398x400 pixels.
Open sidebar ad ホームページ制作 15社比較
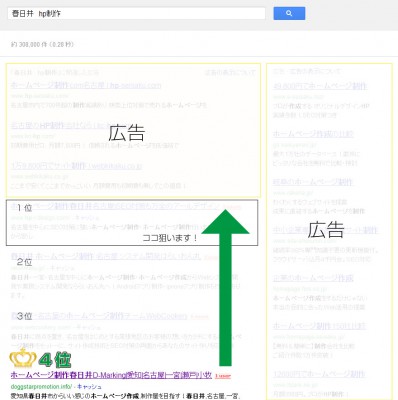(319, 326)
